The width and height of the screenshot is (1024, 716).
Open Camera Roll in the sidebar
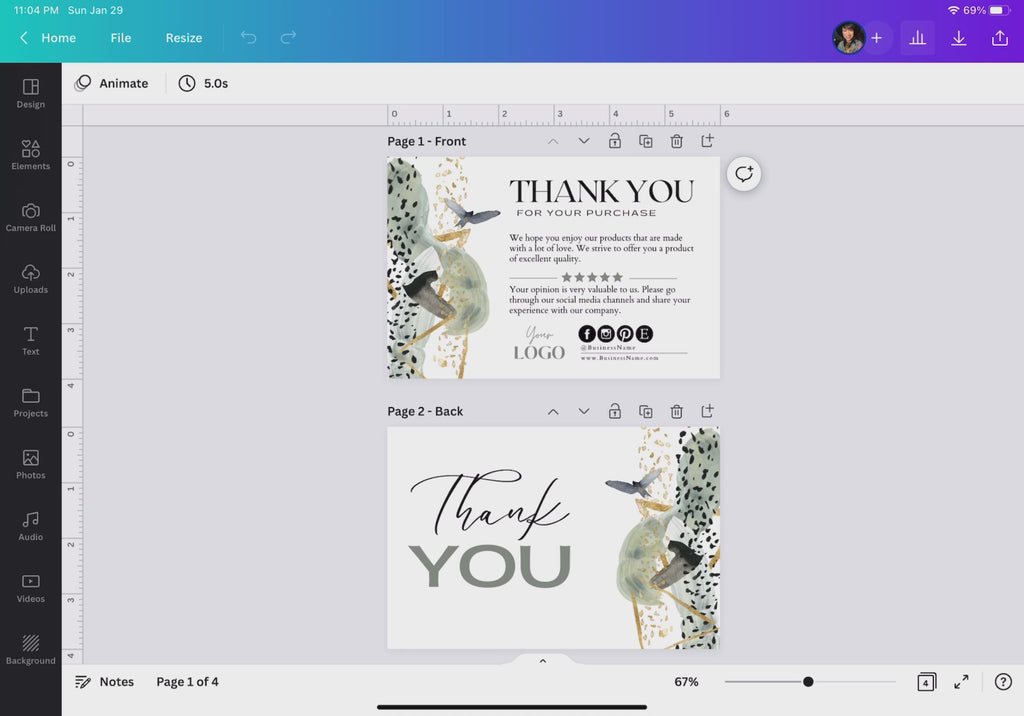coord(31,218)
